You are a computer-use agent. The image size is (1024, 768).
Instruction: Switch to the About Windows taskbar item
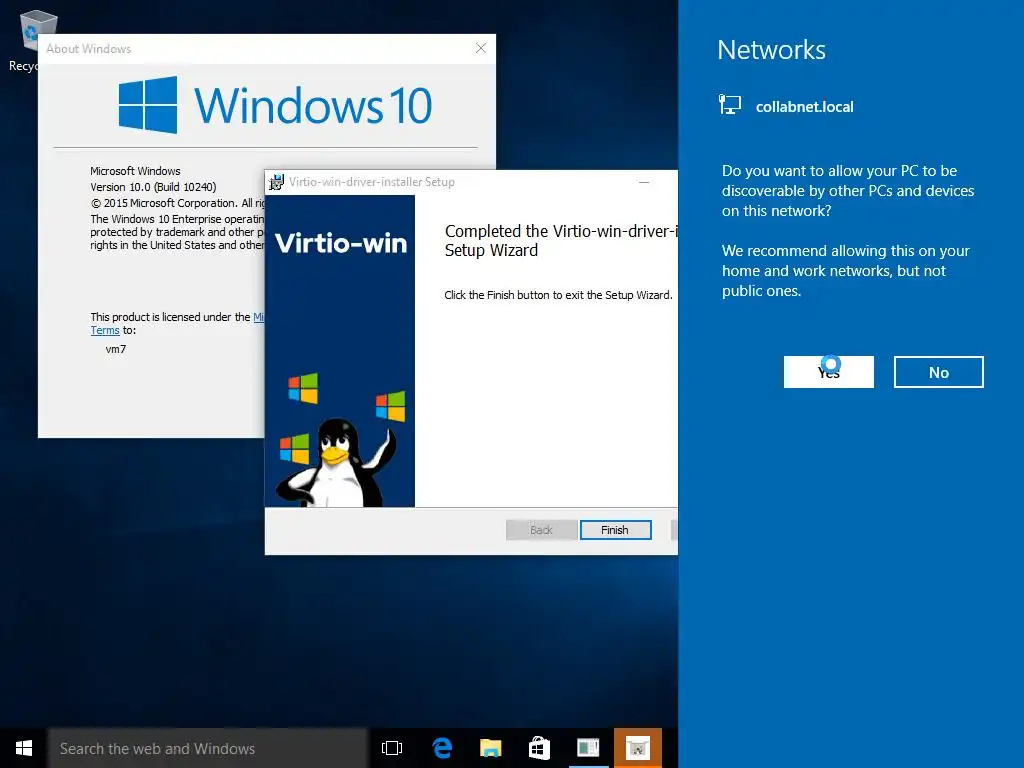[588, 748]
